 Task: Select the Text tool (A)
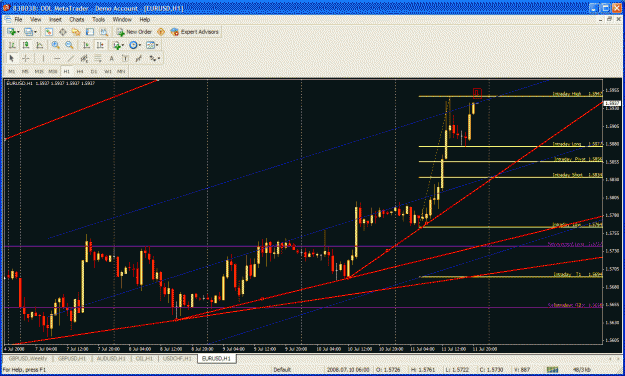(x=112, y=58)
